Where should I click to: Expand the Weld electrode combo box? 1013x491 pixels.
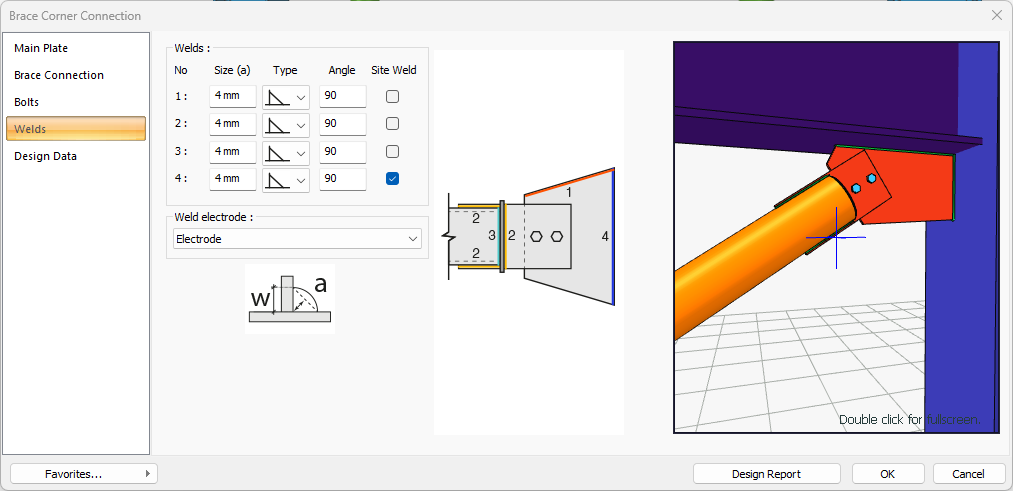(x=296, y=239)
